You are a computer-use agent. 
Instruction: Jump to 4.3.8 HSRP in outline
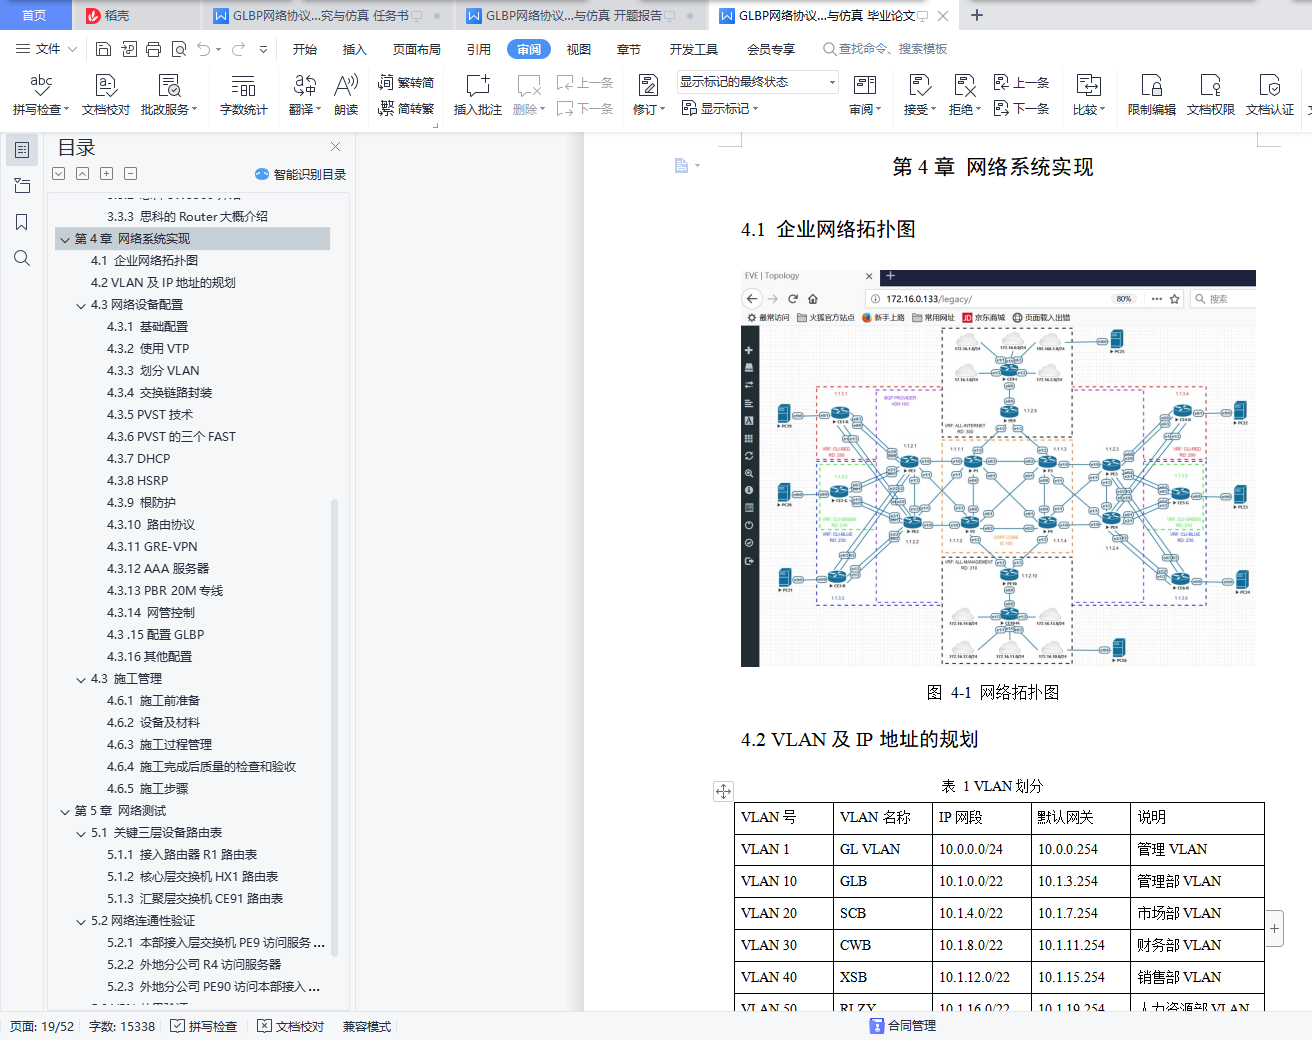point(138,481)
